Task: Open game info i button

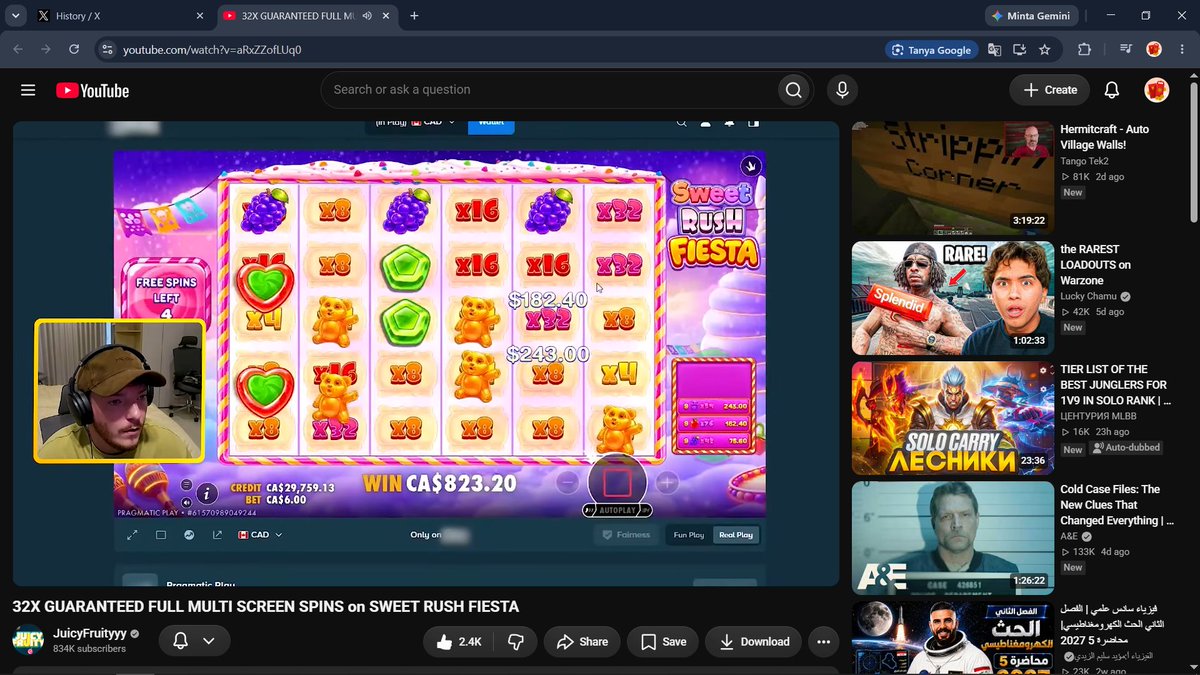Action: pos(206,493)
